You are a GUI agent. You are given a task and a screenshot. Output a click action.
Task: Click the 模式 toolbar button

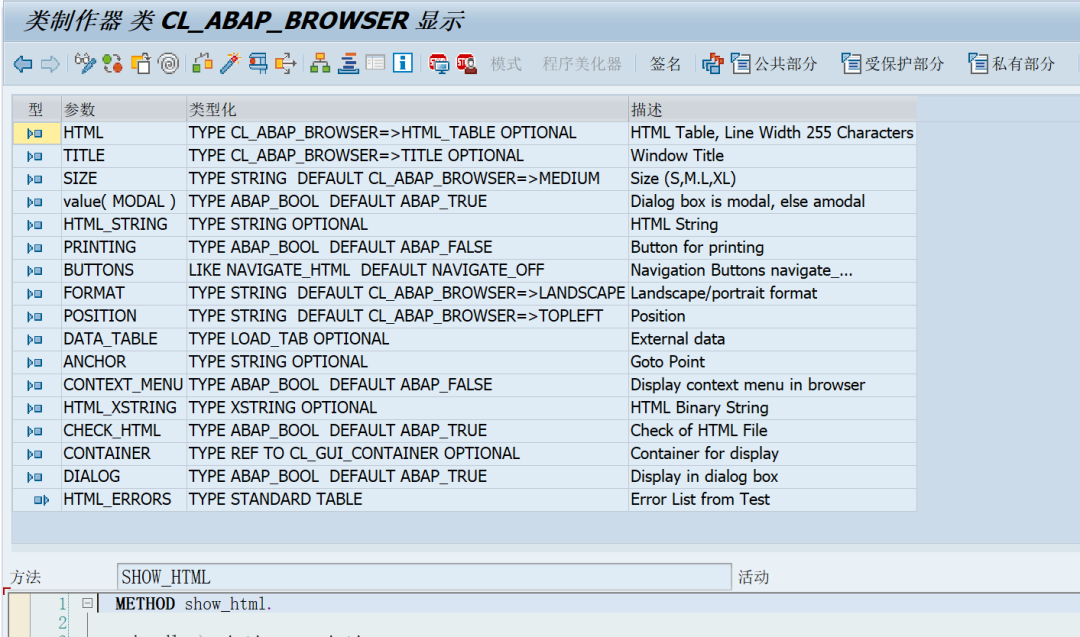point(506,64)
